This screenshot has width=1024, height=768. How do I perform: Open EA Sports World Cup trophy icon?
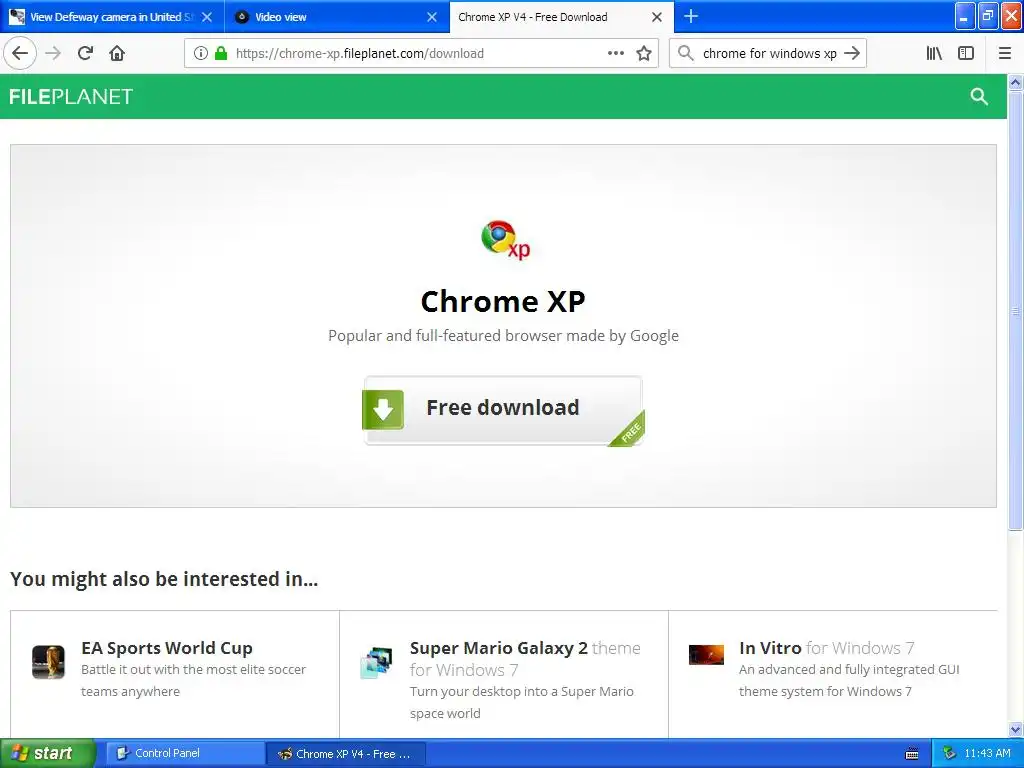[48, 662]
